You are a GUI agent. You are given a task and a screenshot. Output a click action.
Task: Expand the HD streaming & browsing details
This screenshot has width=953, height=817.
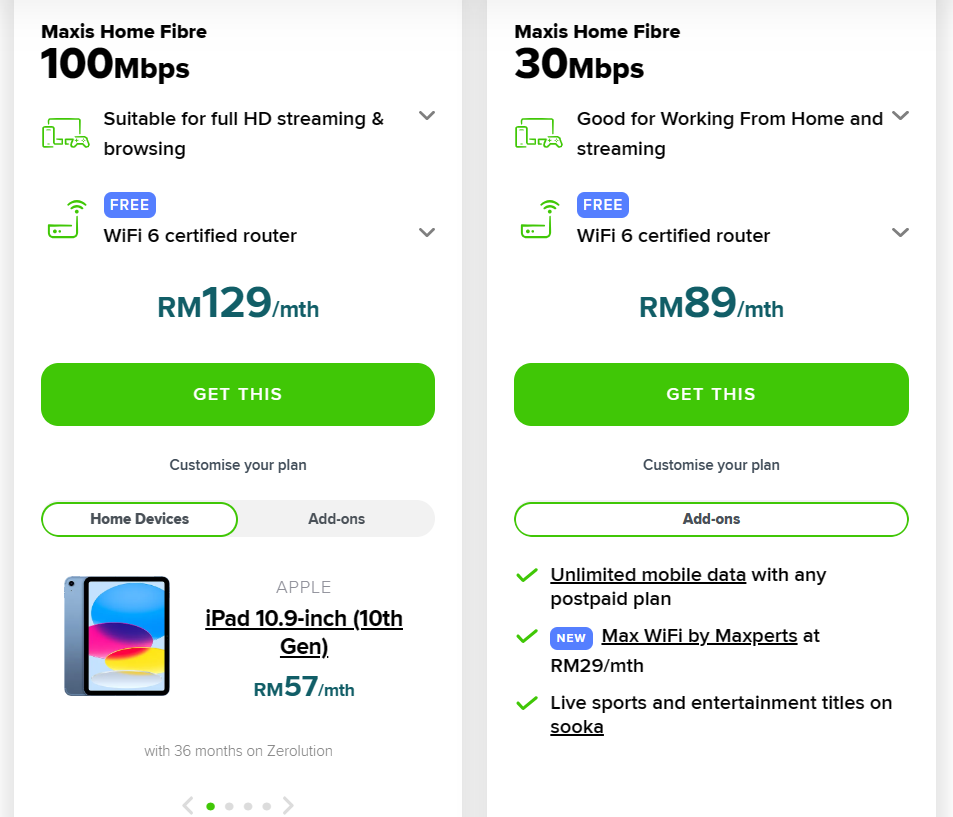427,116
